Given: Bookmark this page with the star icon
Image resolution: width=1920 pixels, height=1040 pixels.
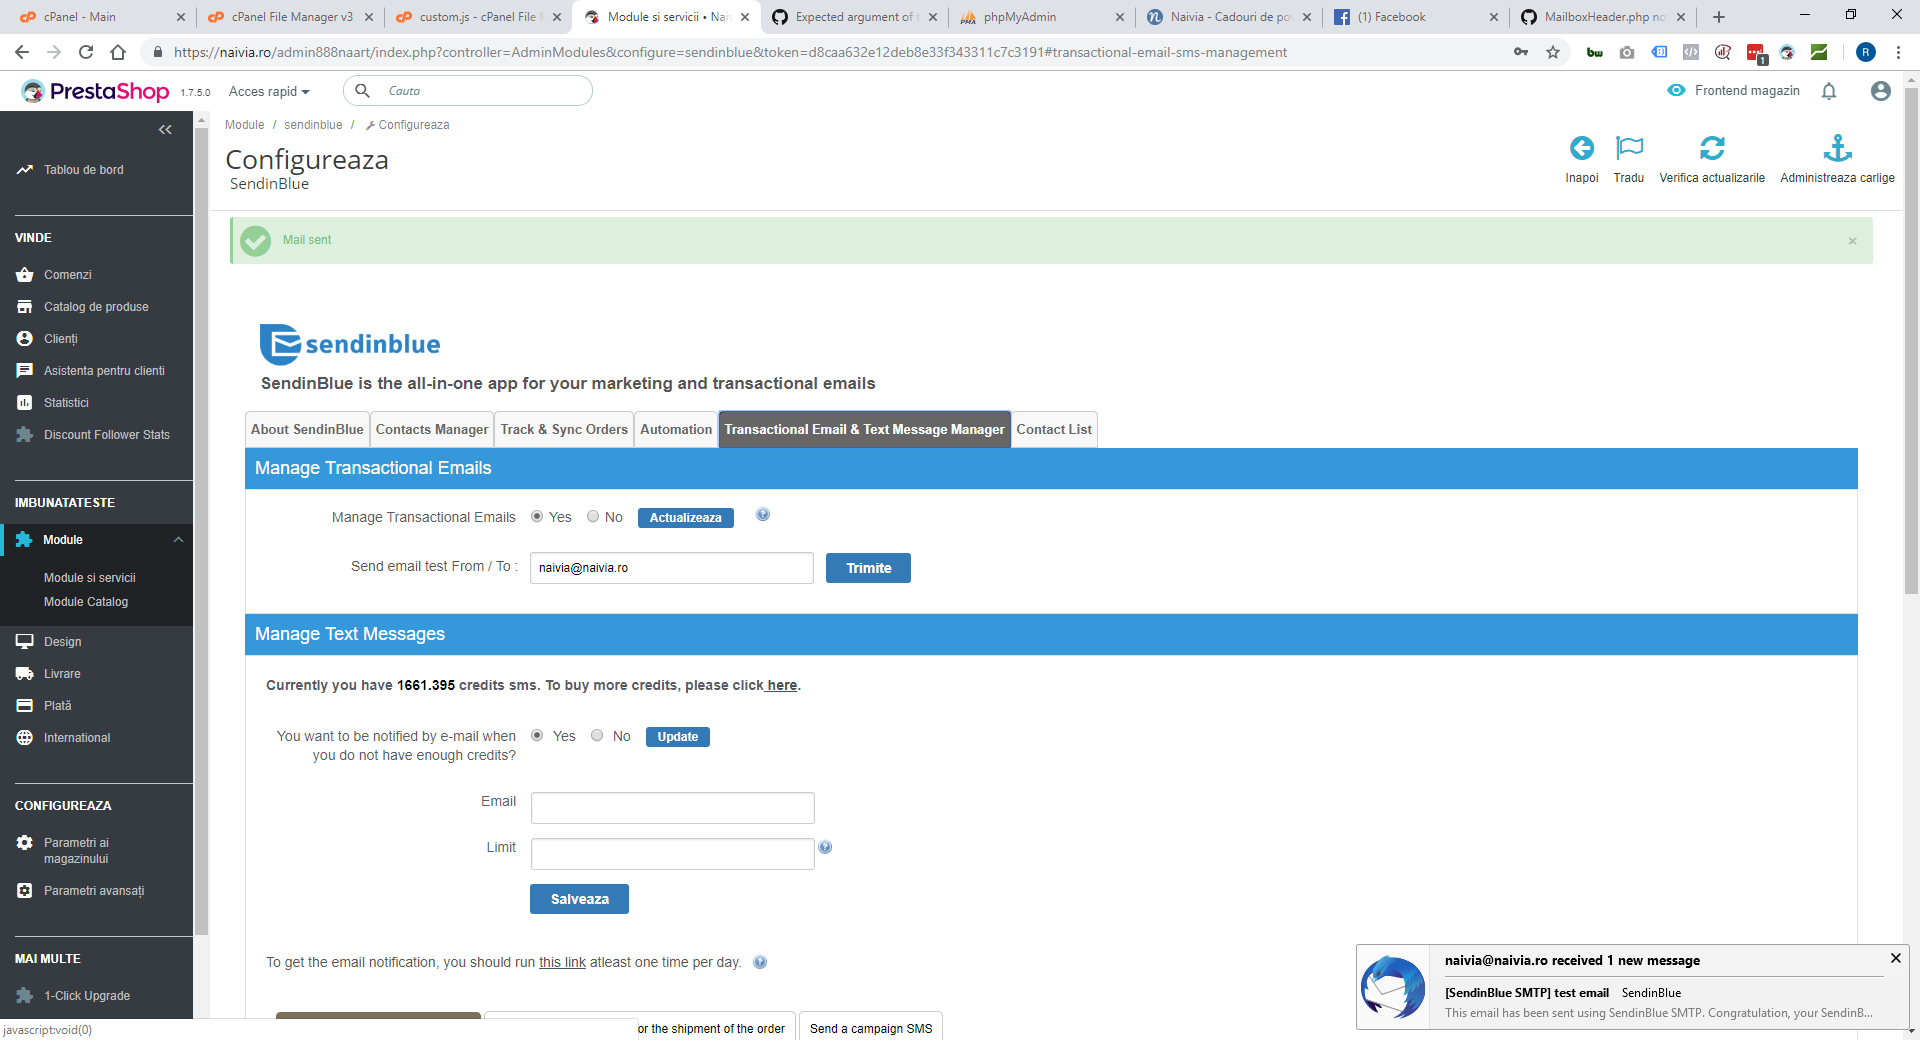Looking at the screenshot, I should 1553,52.
